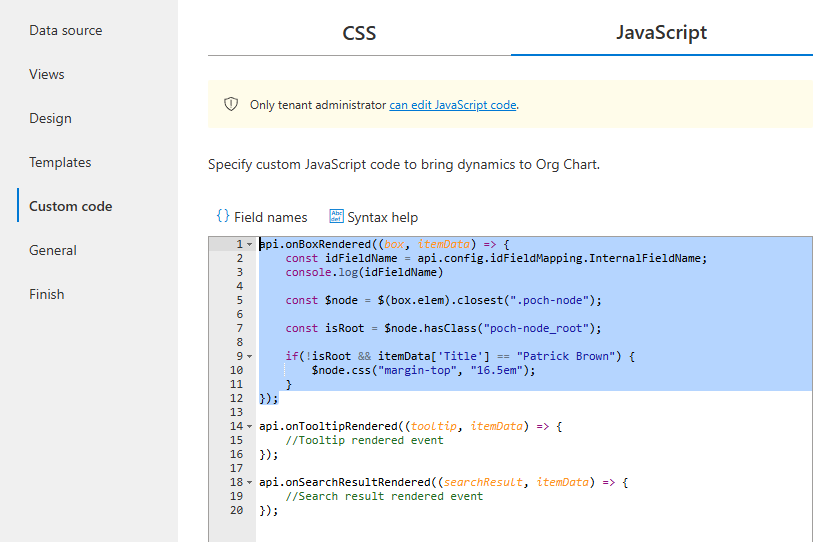Click the shield icon in warning banner
Screen dimensions: 836x542
point(231,104)
